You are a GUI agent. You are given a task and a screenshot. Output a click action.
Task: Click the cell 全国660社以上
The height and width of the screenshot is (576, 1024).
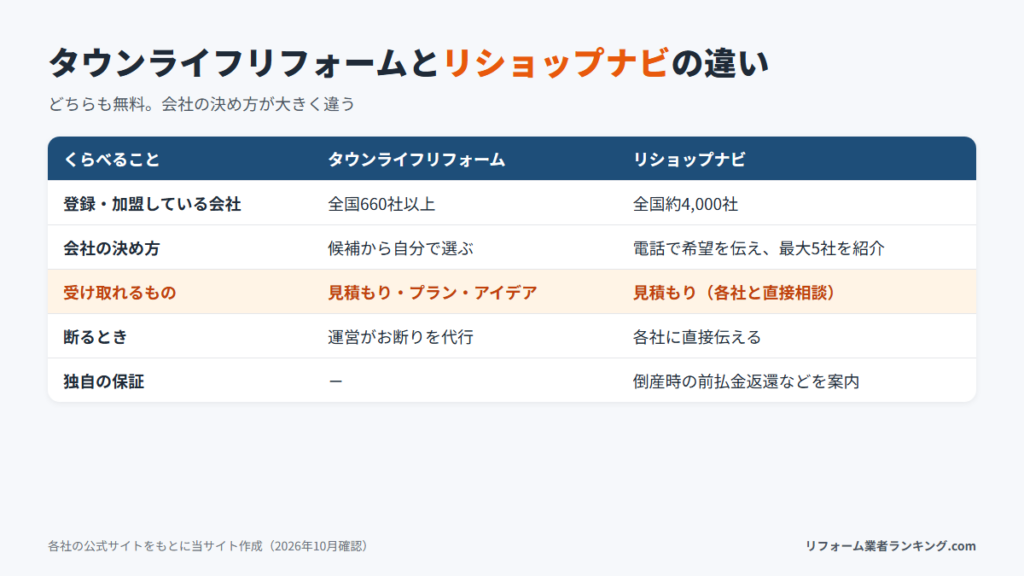pyautogui.click(x=381, y=204)
